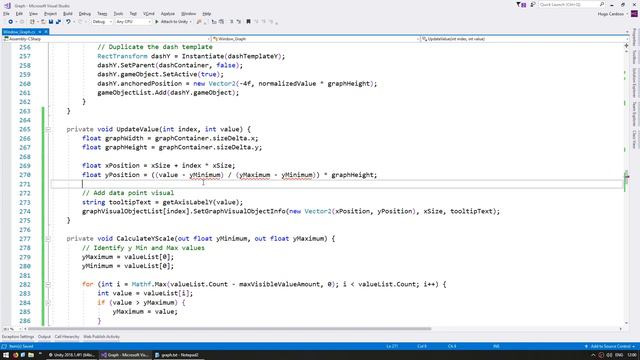Click the notifications filter icon

click(521, 4)
